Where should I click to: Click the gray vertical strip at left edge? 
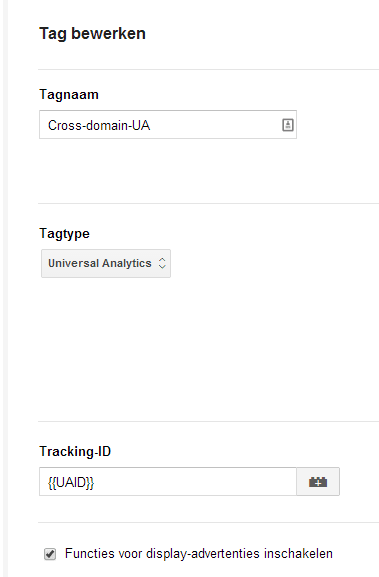point(5,288)
